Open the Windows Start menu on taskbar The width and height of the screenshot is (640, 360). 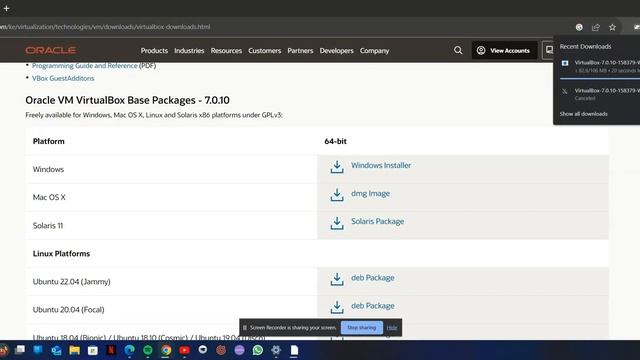pyautogui.click(x=38, y=350)
